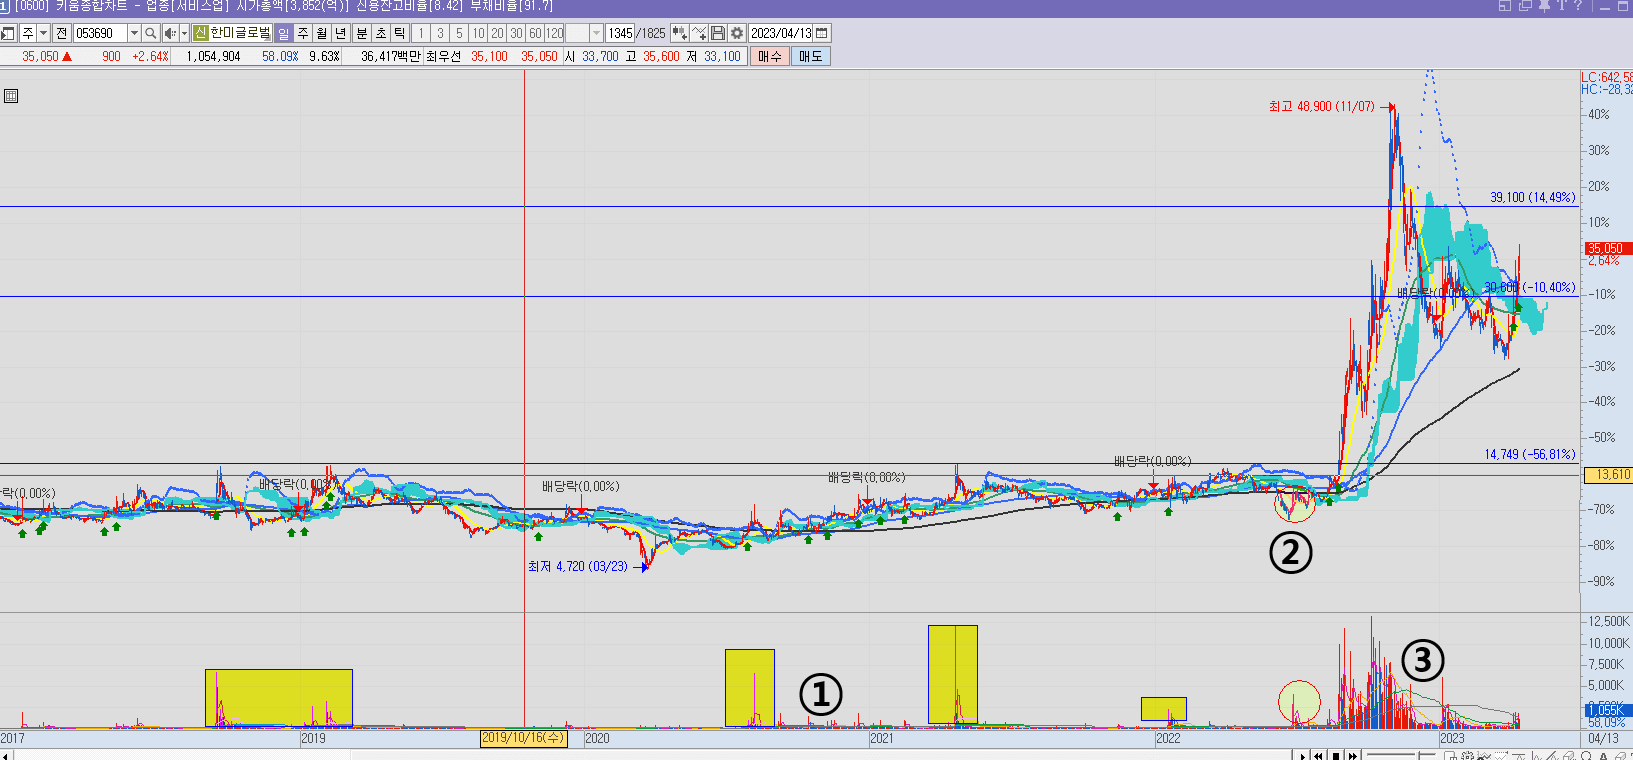Click the 1,055K volume tag on the volume axis
The width and height of the screenshot is (1633, 760).
pos(1606,710)
